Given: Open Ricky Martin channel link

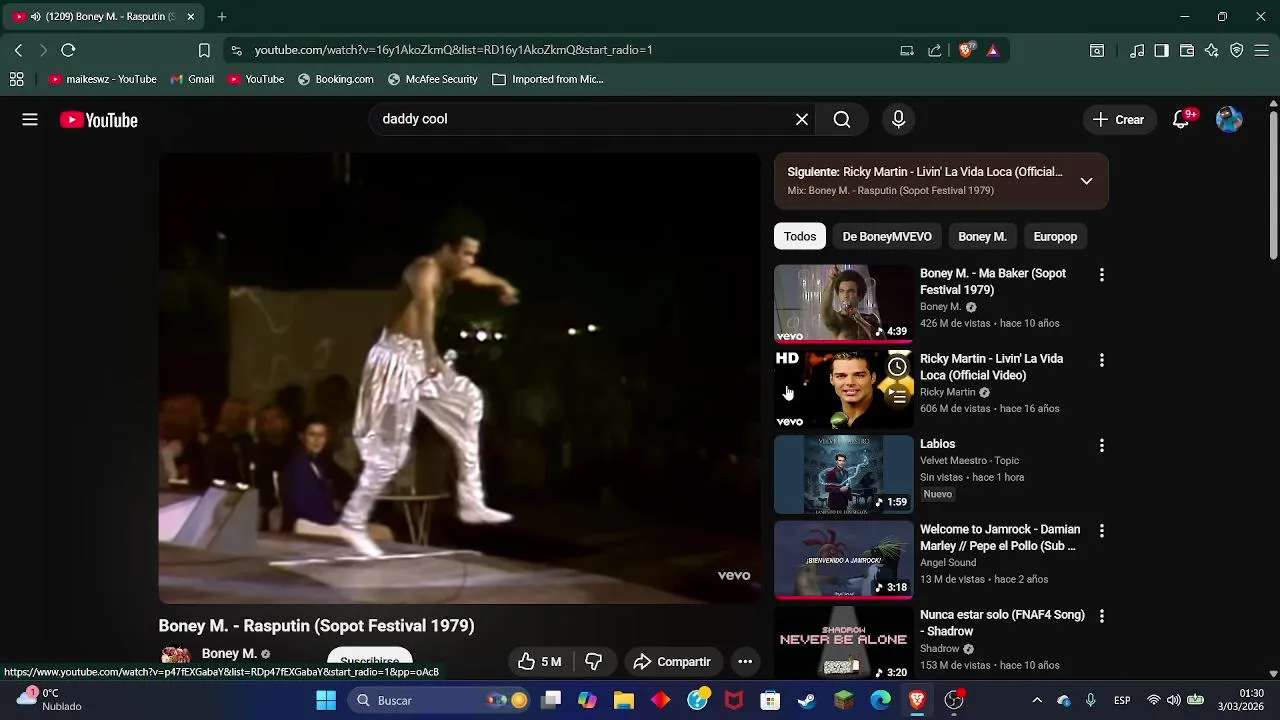Looking at the screenshot, I should [x=947, y=392].
